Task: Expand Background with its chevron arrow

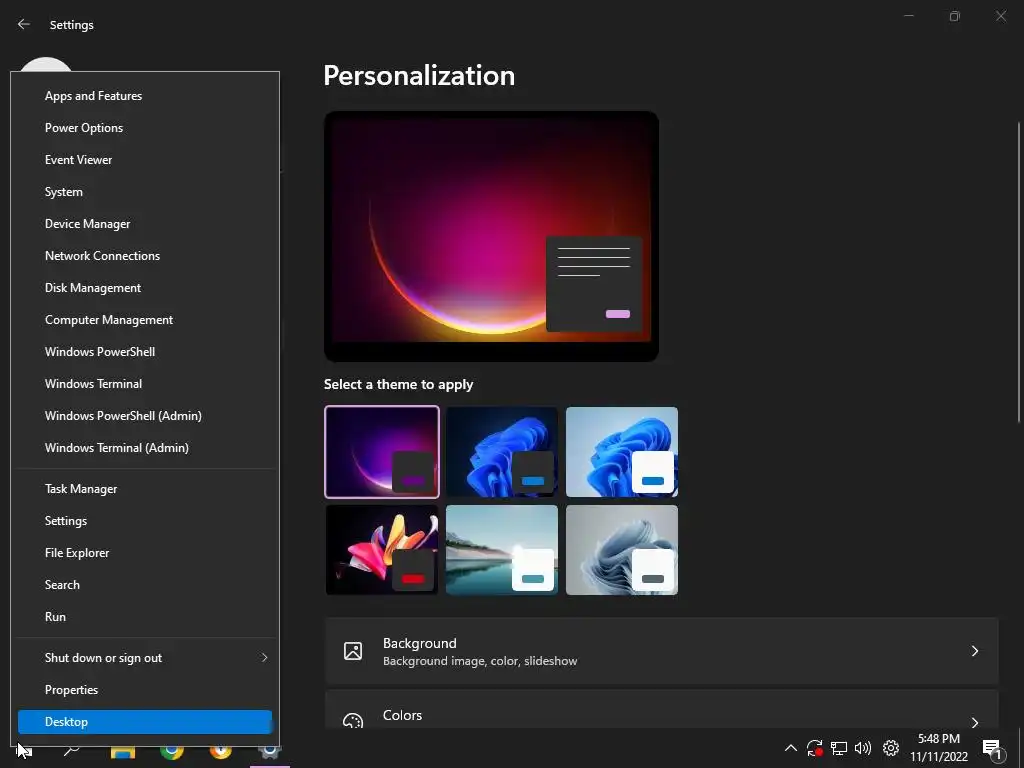Action: (974, 651)
